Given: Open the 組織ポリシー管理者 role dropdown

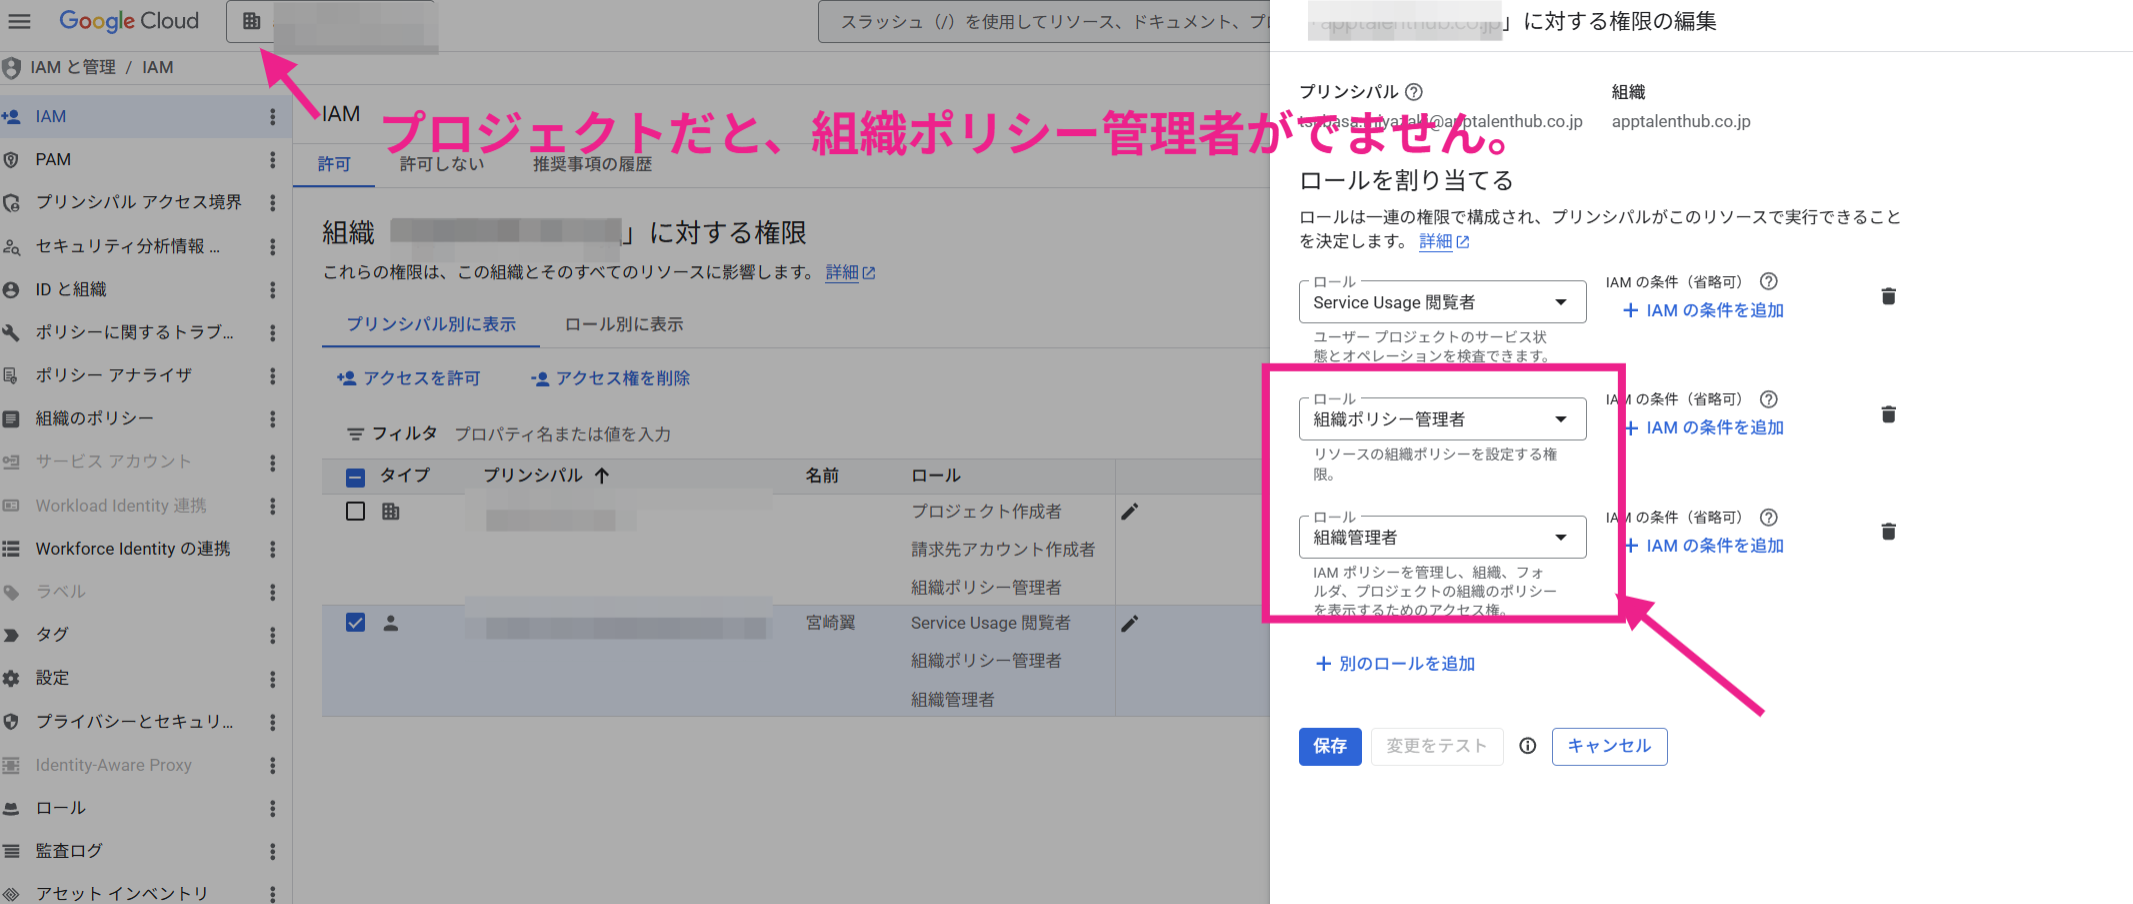Looking at the screenshot, I should tap(1442, 420).
